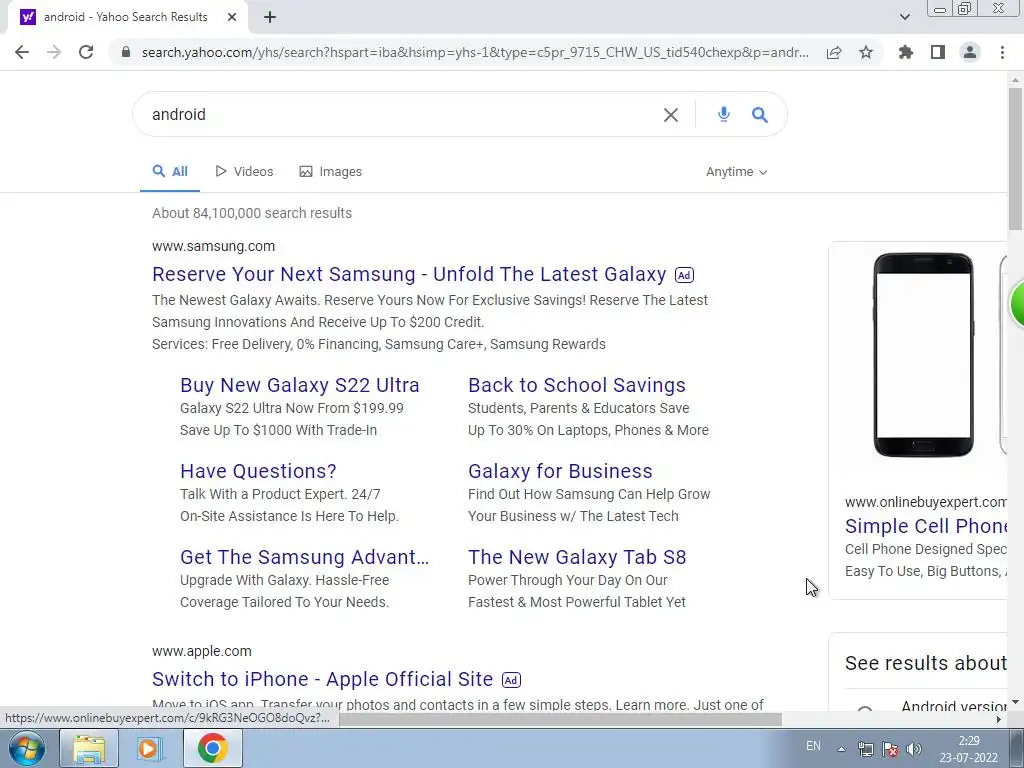Click the Chrome taskbar icon
The height and width of the screenshot is (768, 1024).
tap(212, 748)
